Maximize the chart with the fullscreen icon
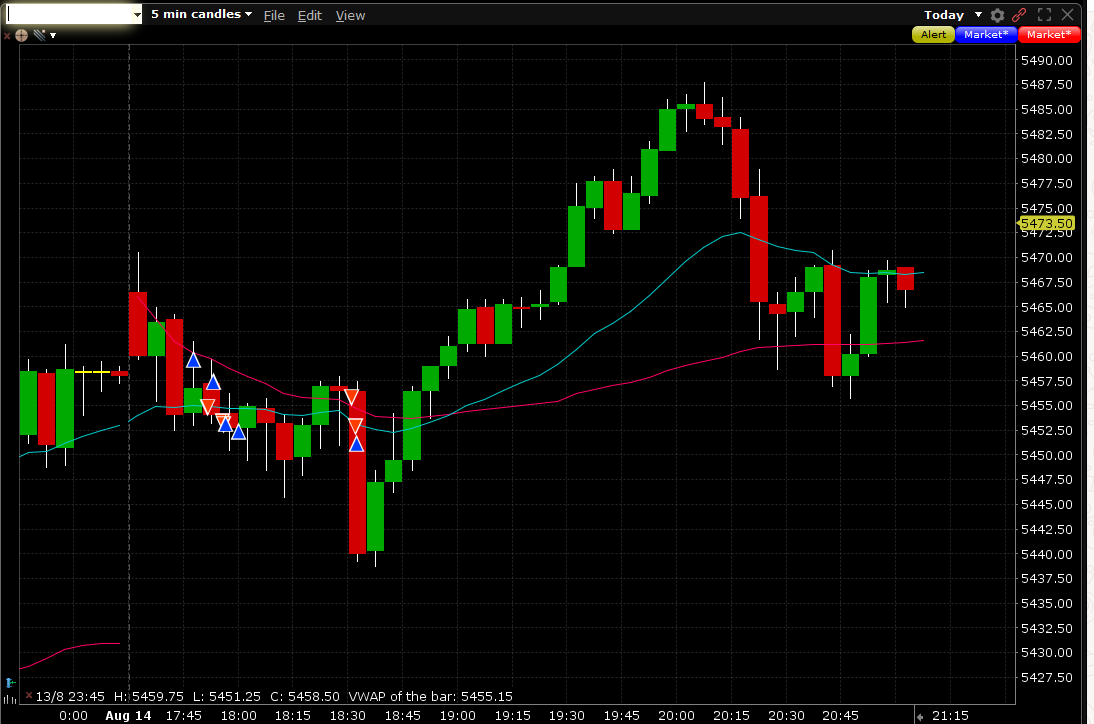1094x724 pixels. [x=1044, y=15]
